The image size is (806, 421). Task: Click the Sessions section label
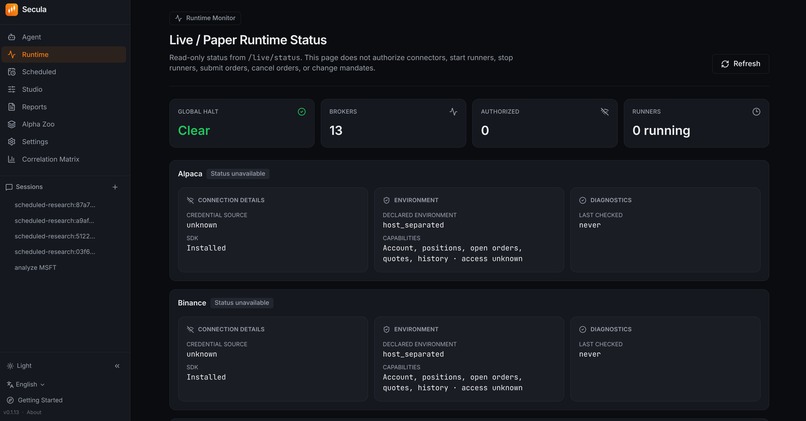pos(29,187)
